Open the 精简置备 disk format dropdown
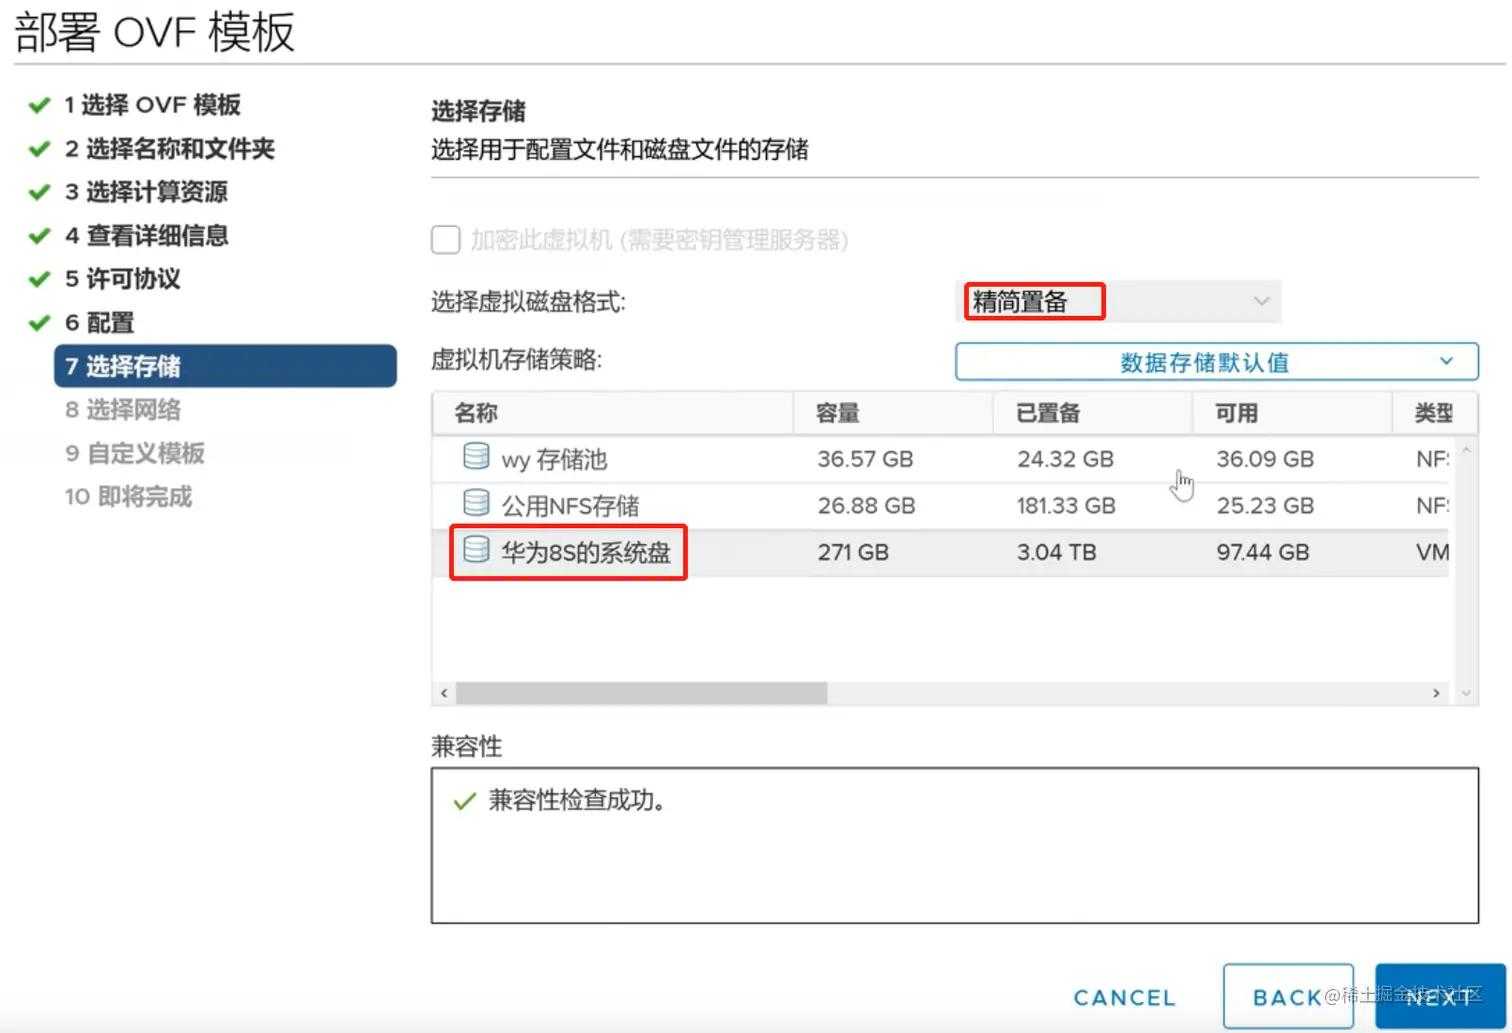 (x=1118, y=301)
